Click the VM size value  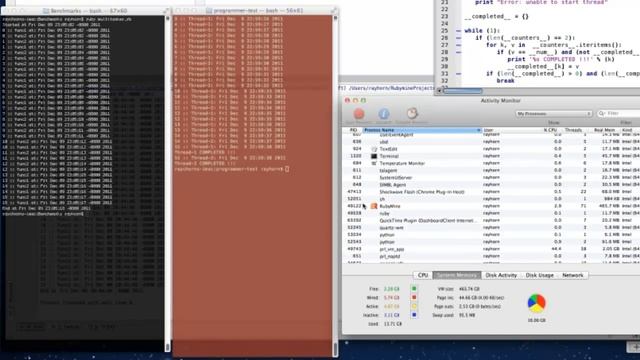coord(469,289)
